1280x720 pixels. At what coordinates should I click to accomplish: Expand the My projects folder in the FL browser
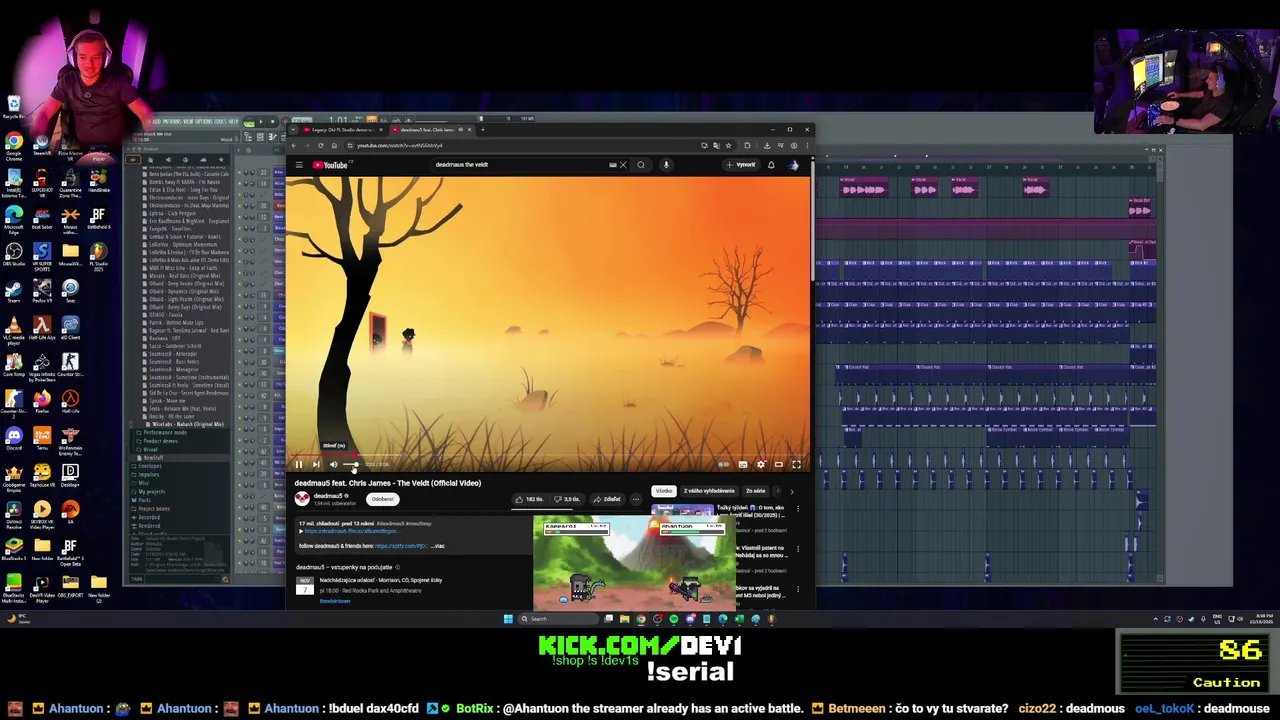coord(151,492)
